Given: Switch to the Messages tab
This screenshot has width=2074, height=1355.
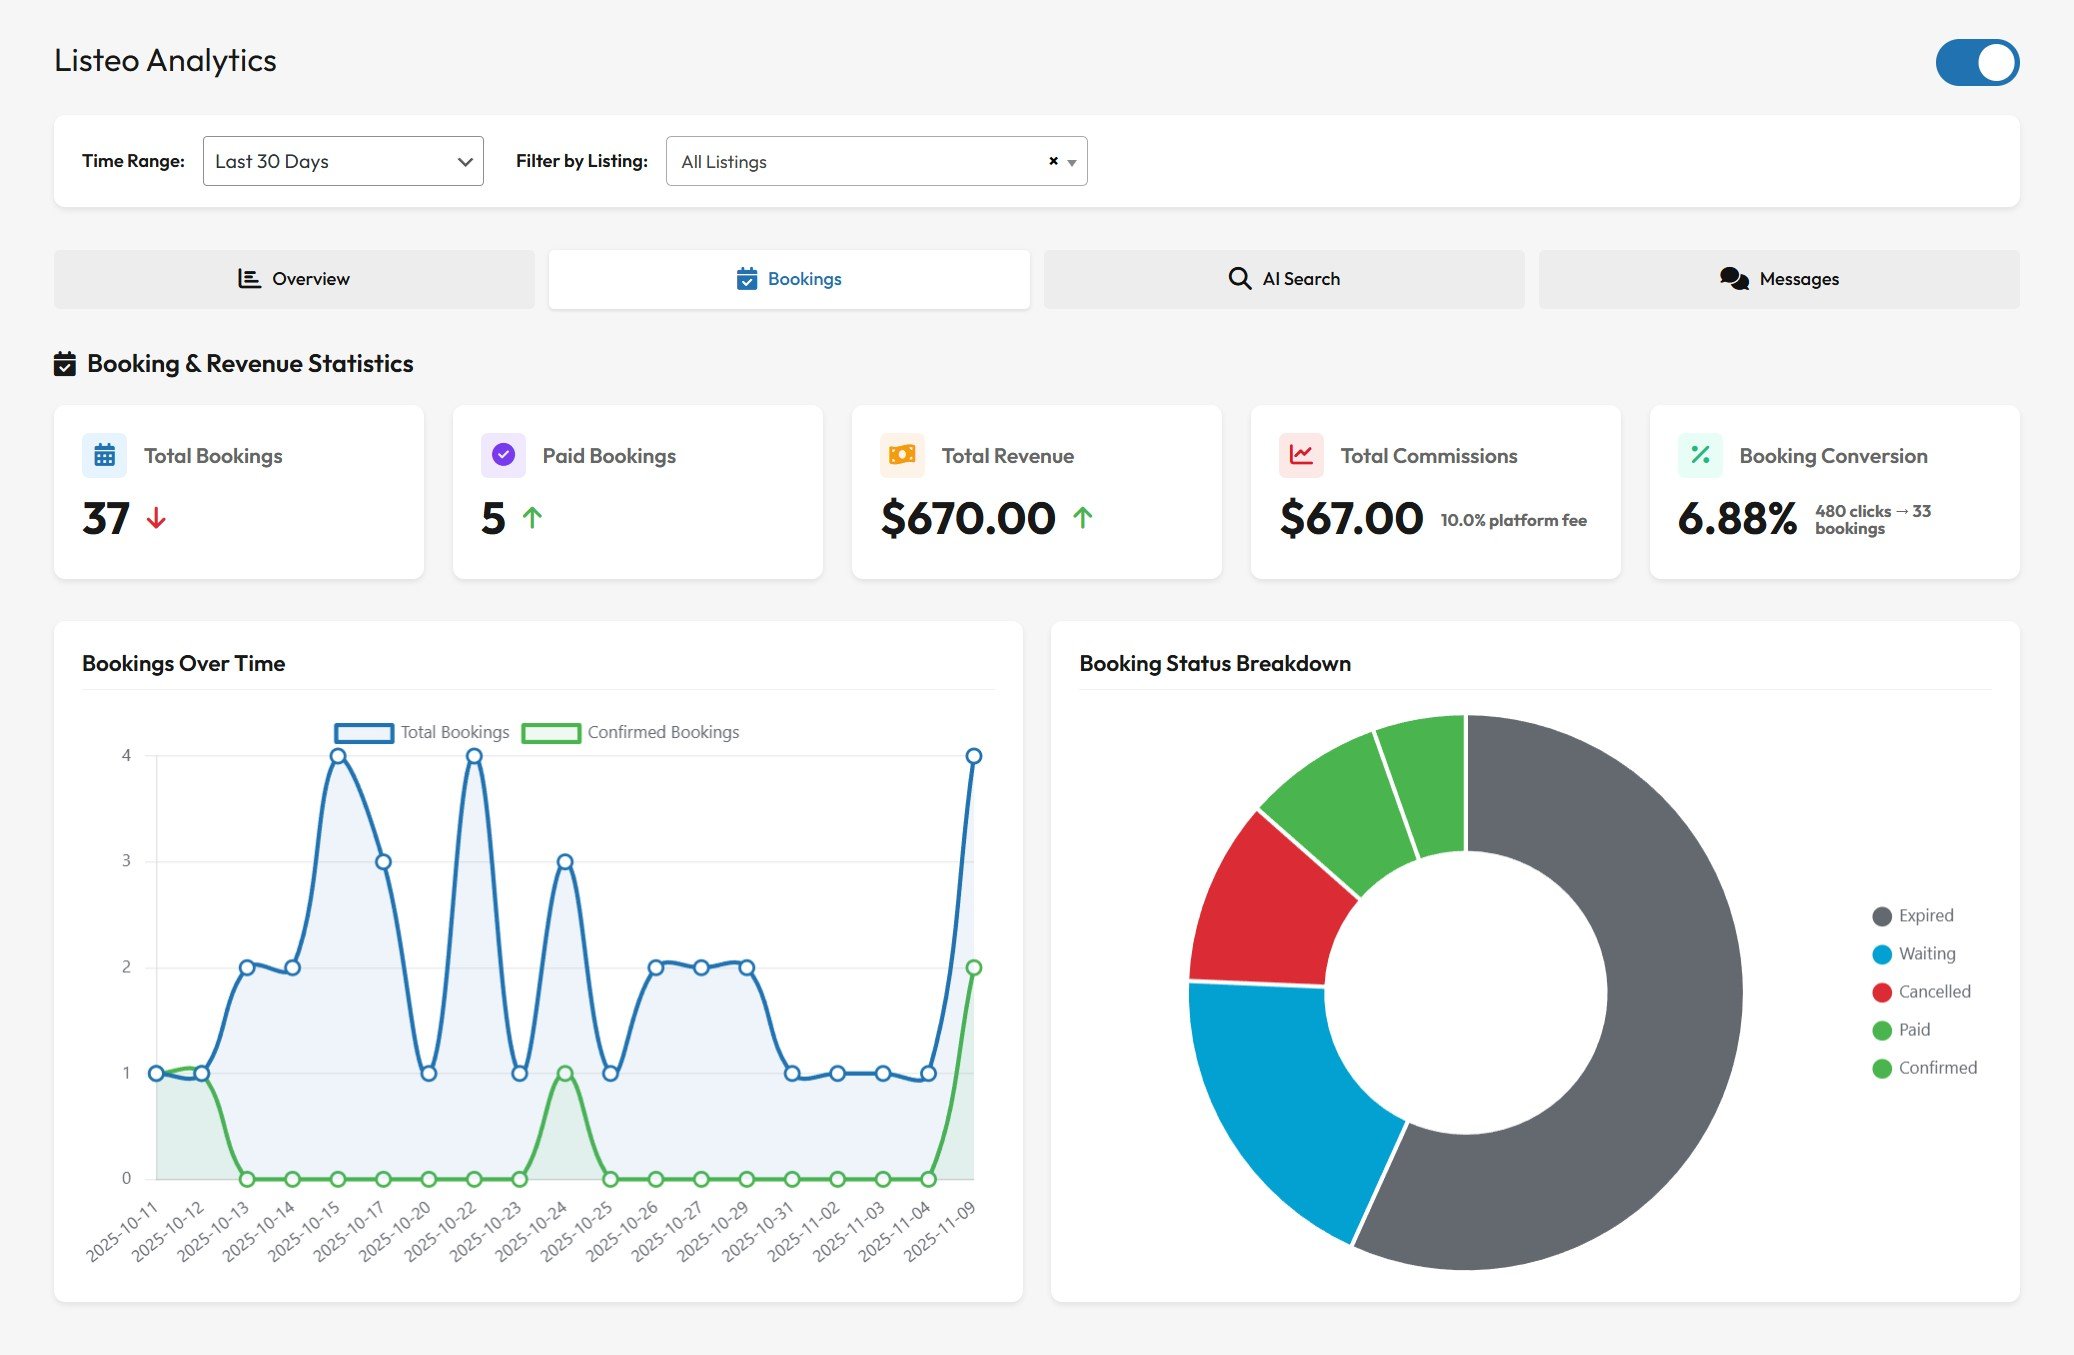Looking at the screenshot, I should click(1780, 279).
